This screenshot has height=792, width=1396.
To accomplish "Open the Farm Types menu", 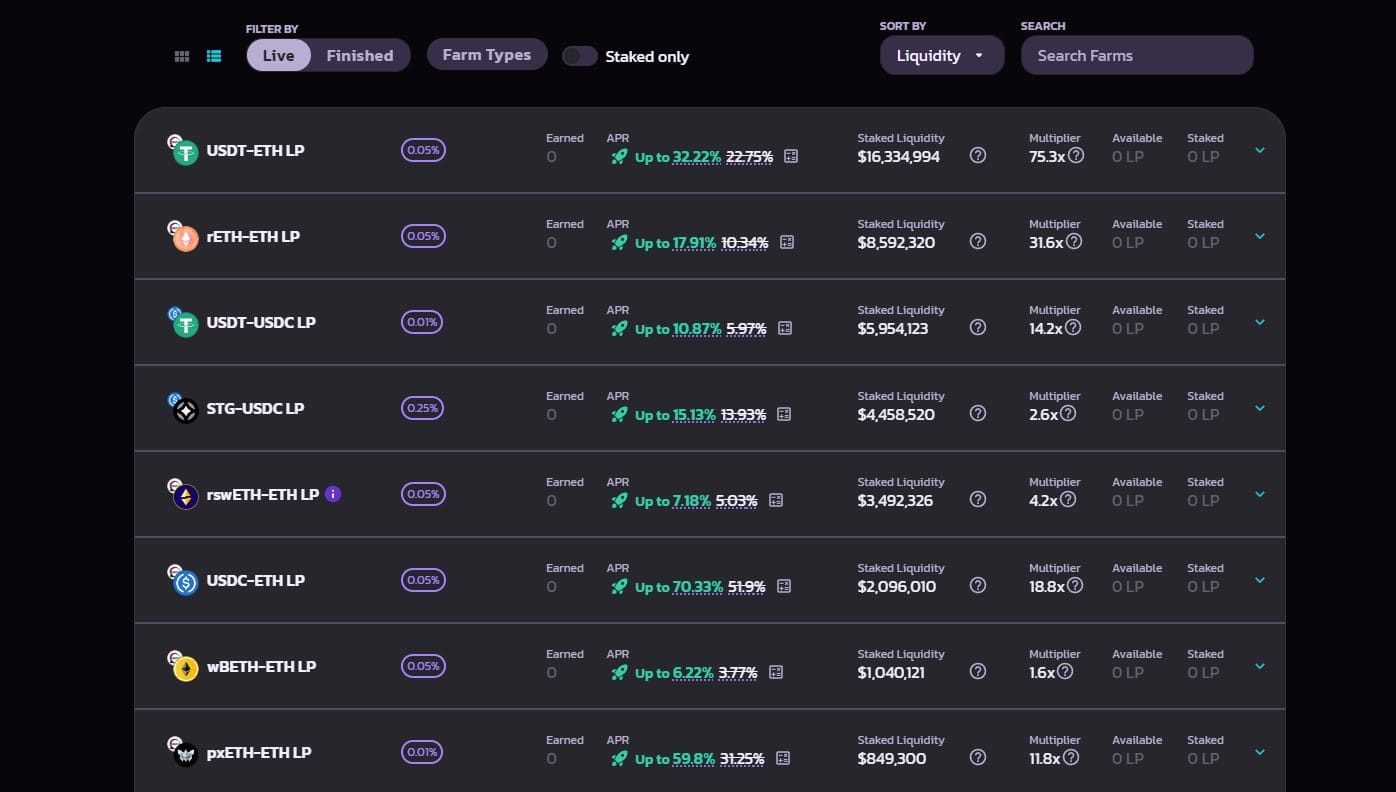I will click(487, 55).
